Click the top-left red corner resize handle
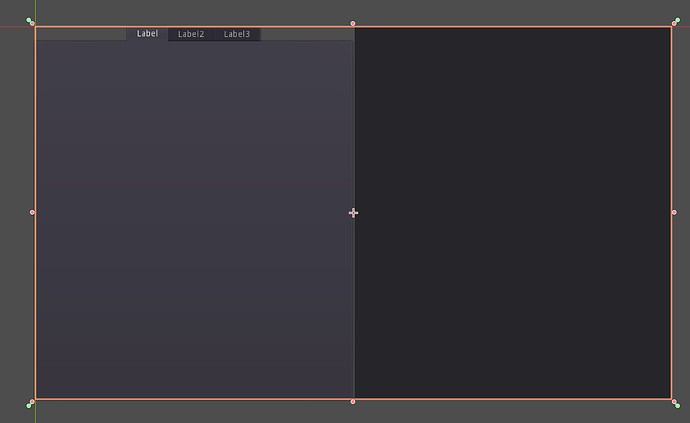 32,23
